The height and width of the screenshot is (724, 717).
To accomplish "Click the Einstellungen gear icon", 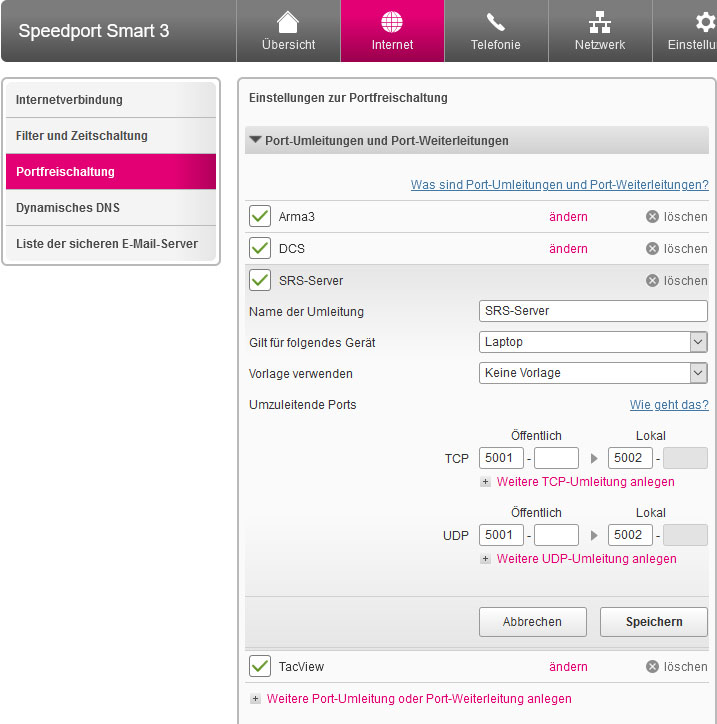I will pyautogui.click(x=705, y=22).
